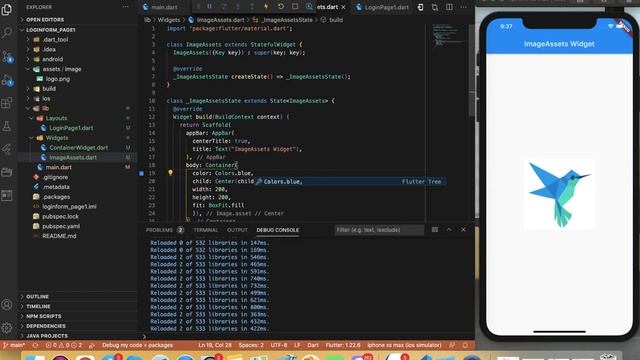Screen dimensions: 640x360
Task: Click the iphone xs max device selector
Action: (404, 345)
